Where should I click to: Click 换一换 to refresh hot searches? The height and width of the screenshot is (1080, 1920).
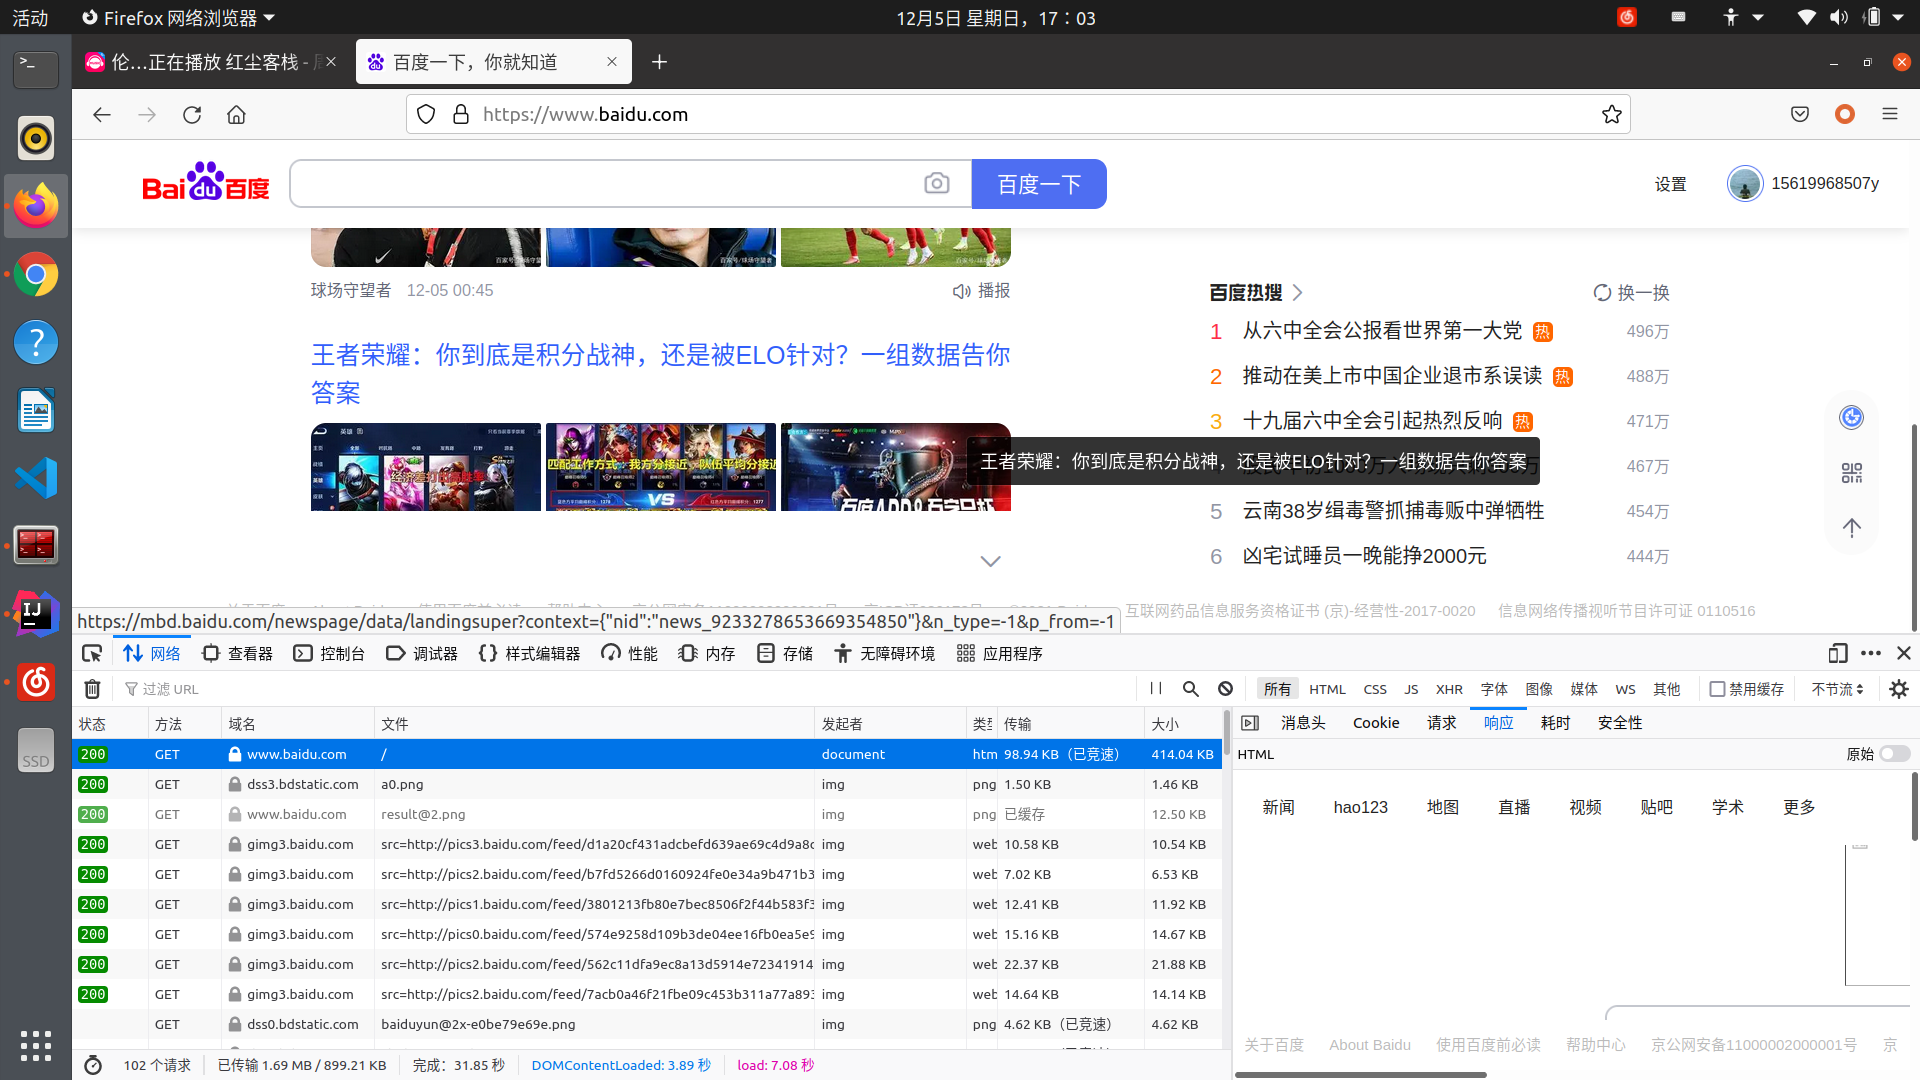(x=1631, y=293)
